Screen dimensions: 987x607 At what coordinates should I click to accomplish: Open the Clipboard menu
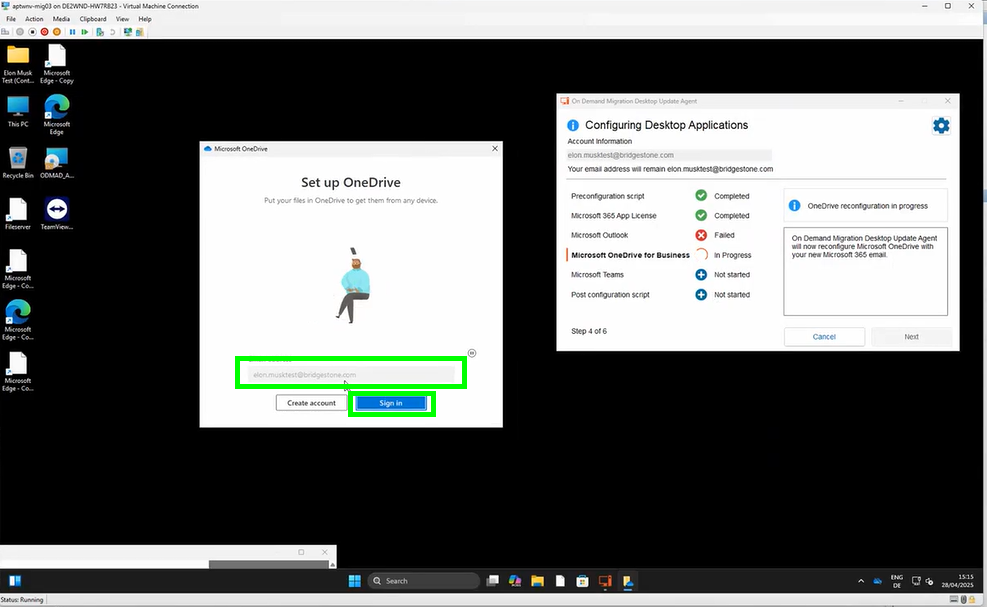click(x=93, y=19)
